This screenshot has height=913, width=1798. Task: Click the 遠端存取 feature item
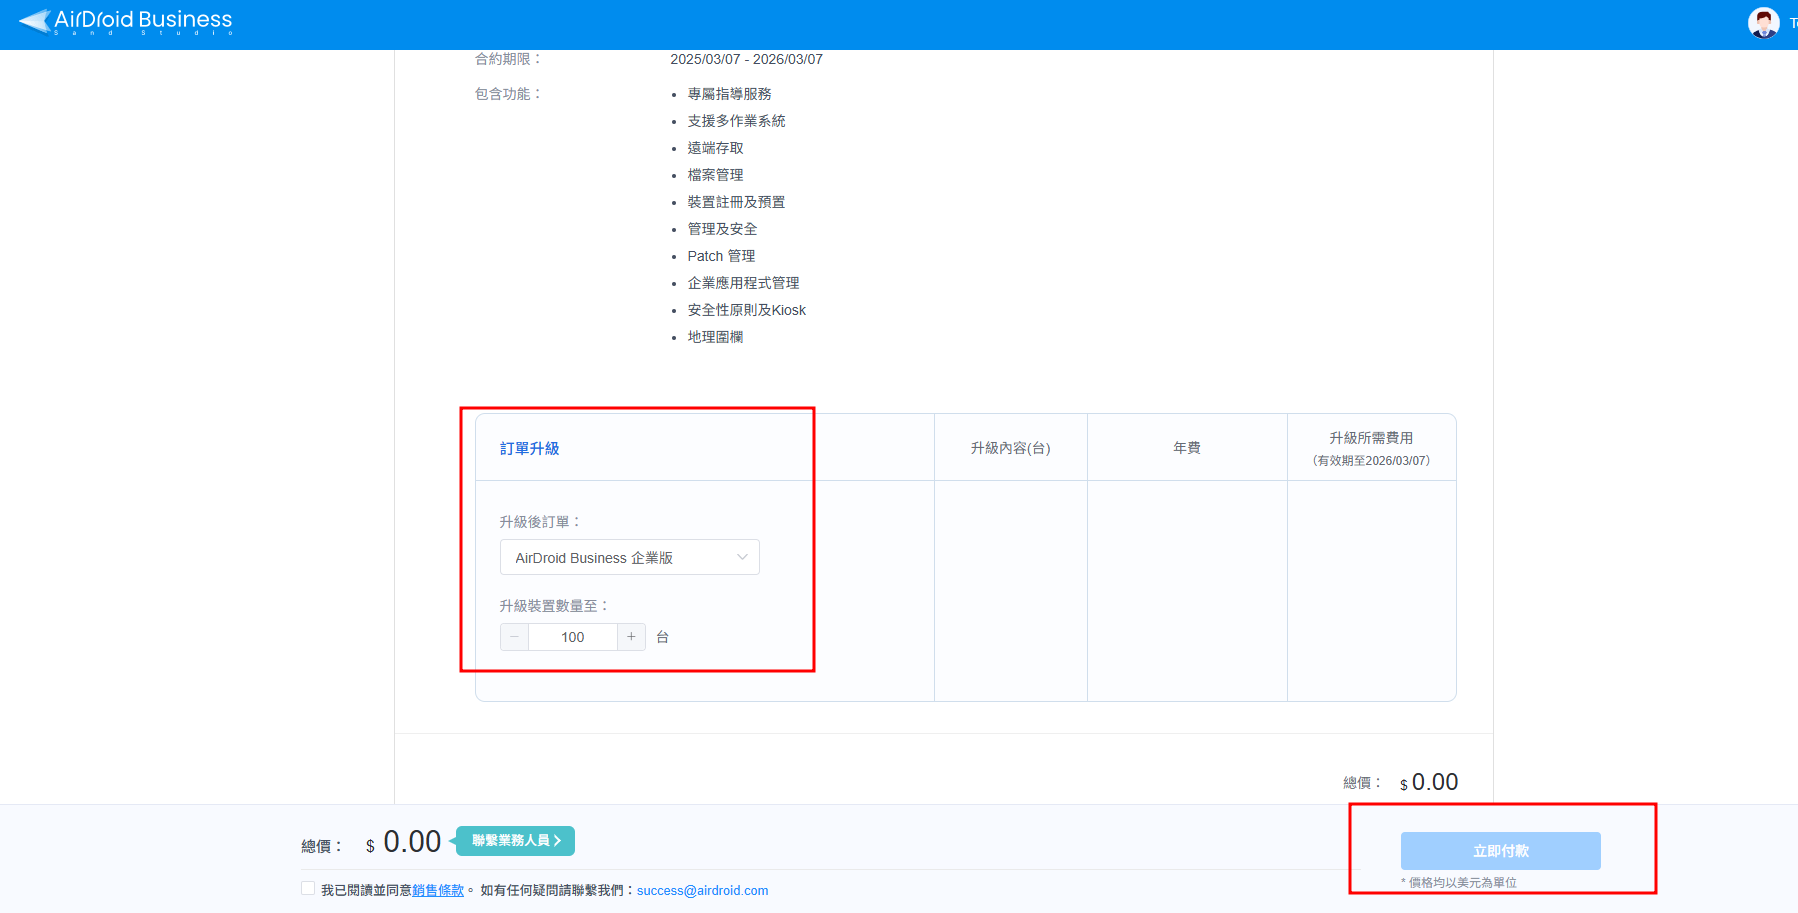tap(716, 148)
